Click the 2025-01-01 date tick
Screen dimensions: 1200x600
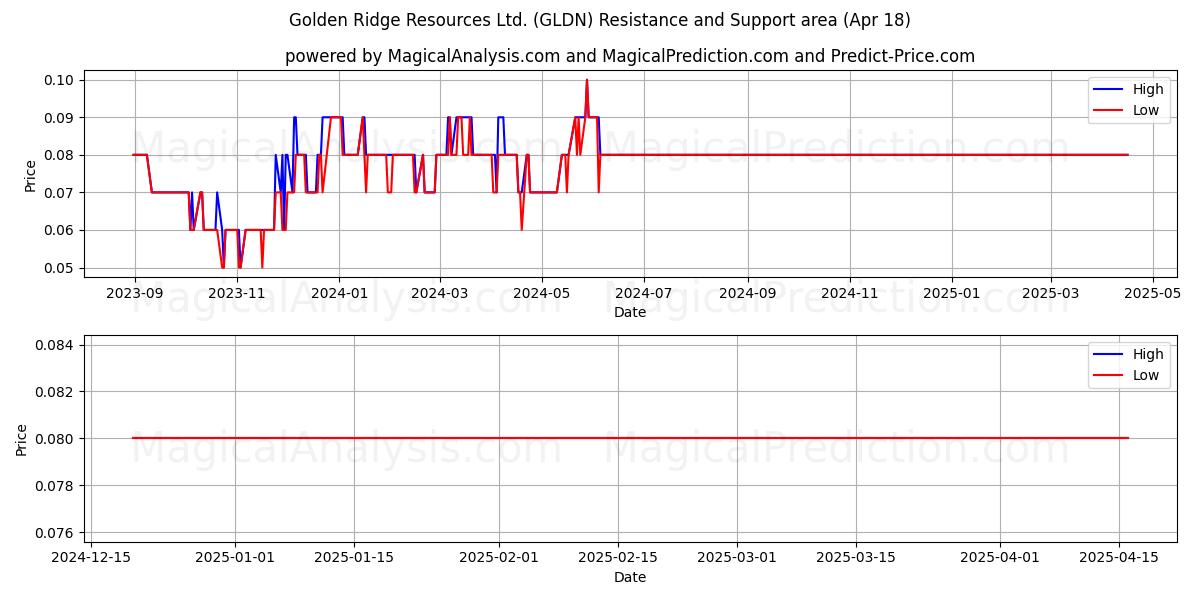pos(235,558)
